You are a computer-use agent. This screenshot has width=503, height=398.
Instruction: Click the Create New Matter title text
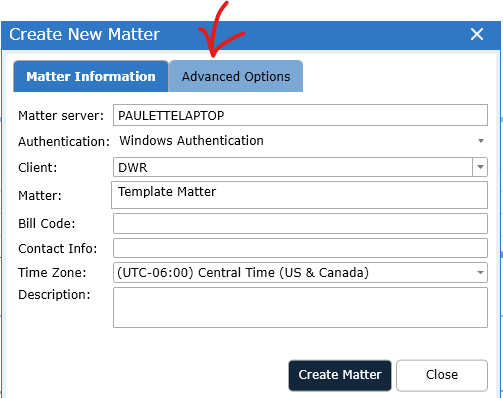click(84, 34)
